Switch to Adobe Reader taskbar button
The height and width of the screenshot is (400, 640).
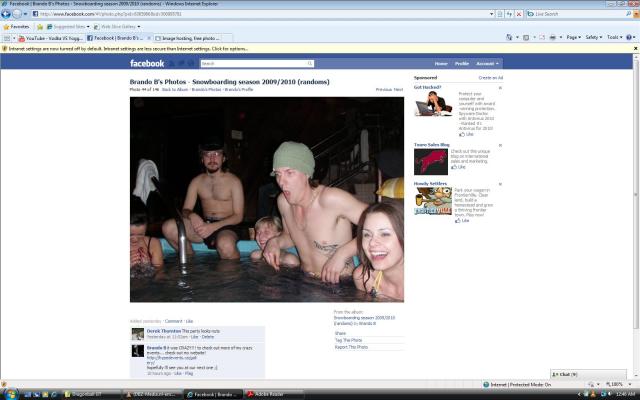point(273,394)
